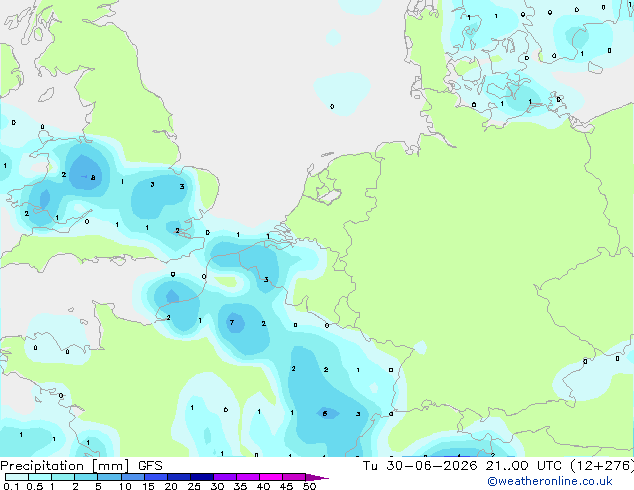
Task: Click the "(12+276)" forecast run text
Action: (602, 466)
